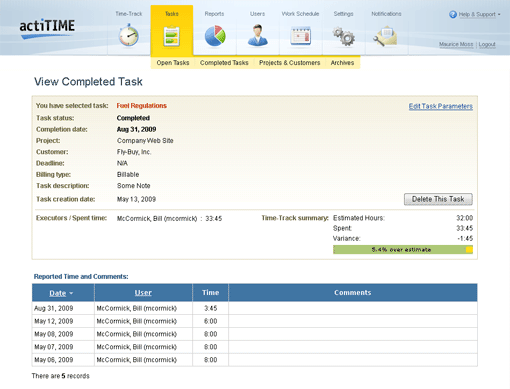This screenshot has height=389, width=510.
Task: Click the actiTIME logo
Action: point(47,28)
